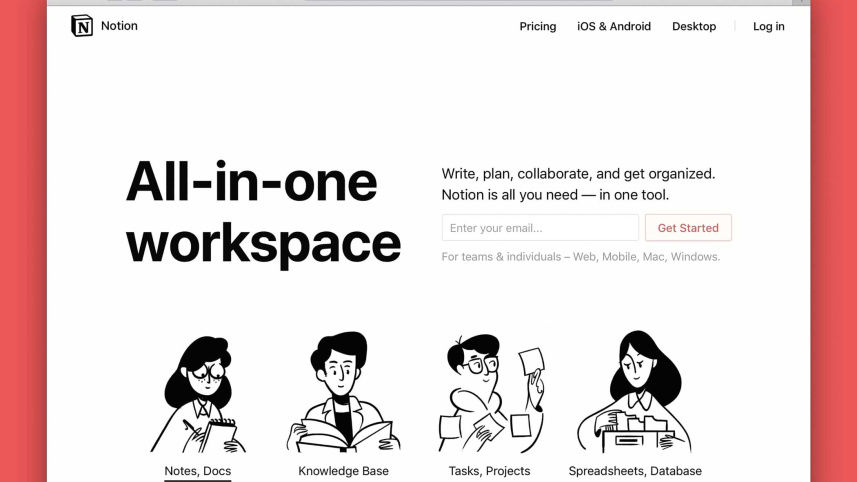Click the red desktop background left of window
Viewport: 857px width, 482px height.
[22, 240]
